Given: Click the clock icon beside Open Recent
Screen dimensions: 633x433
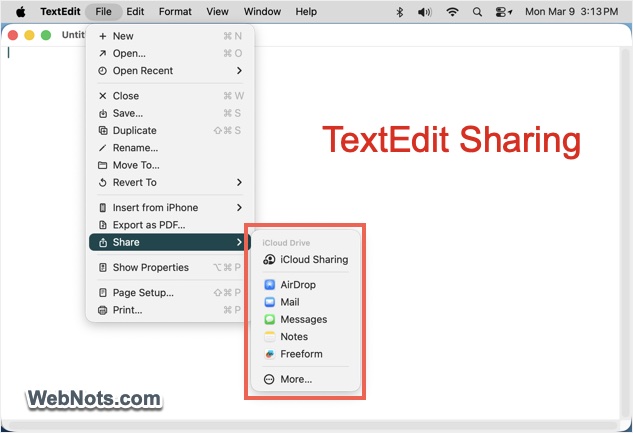Looking at the screenshot, I should pos(103,71).
